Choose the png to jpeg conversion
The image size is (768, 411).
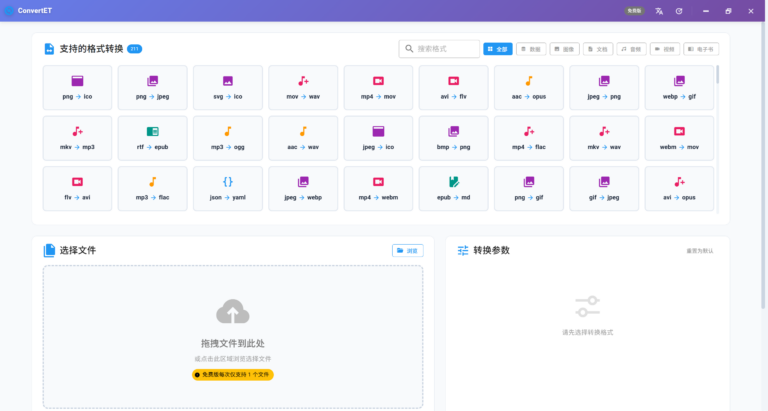click(x=152, y=88)
